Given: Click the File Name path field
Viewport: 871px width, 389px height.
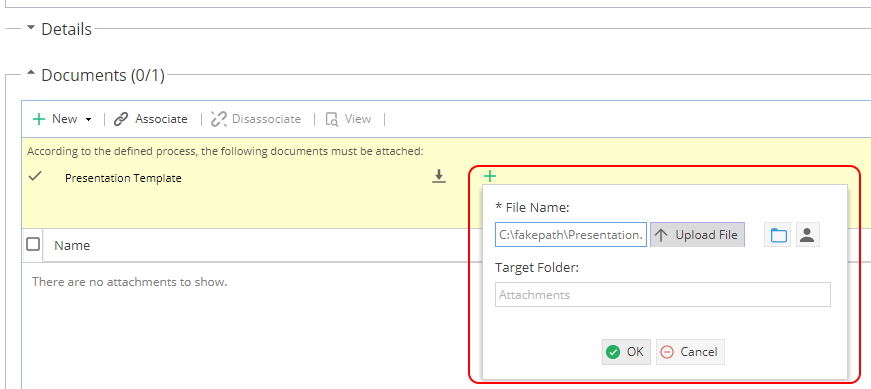Looking at the screenshot, I should [571, 235].
